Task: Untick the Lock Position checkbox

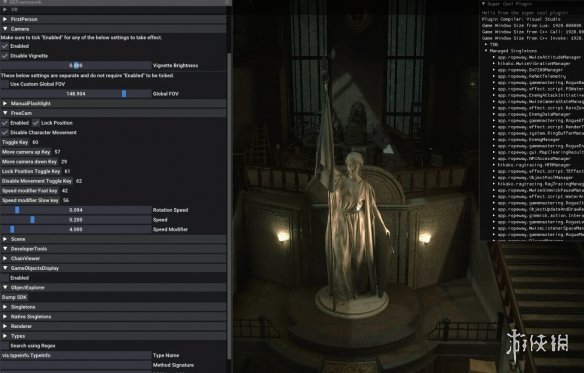Action: [x=36, y=123]
